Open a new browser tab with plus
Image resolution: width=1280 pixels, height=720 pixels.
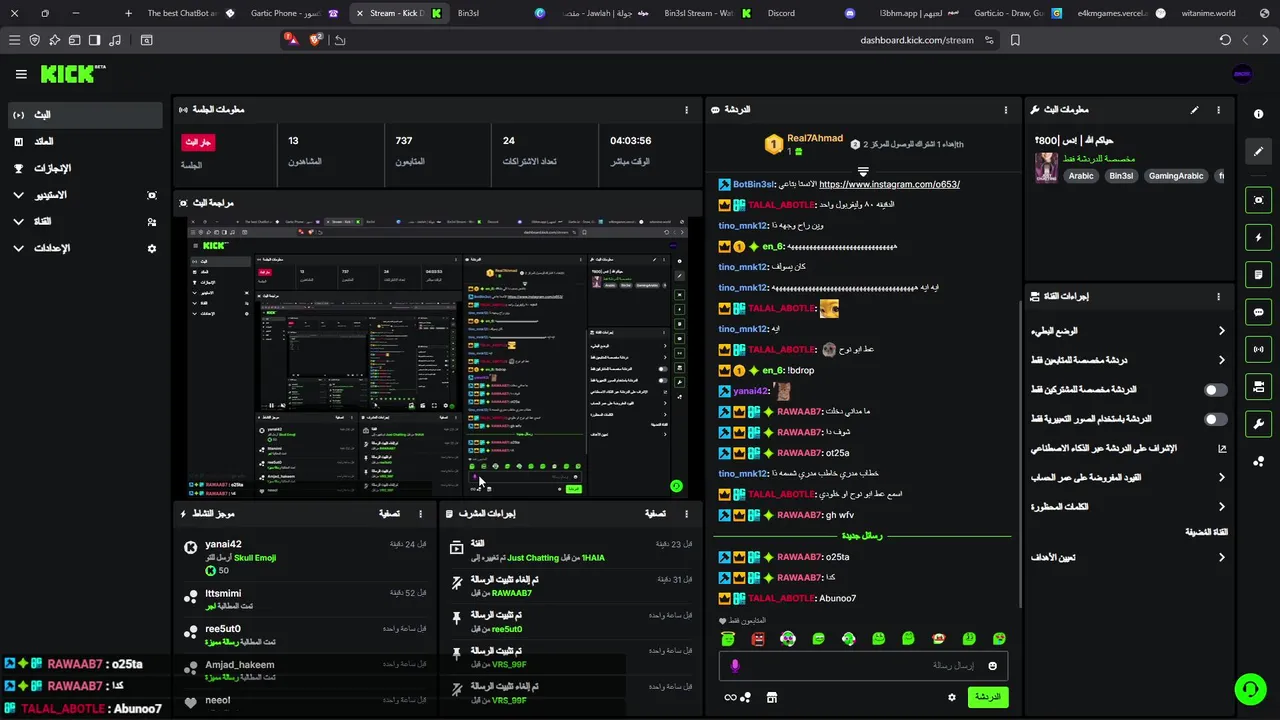128,13
